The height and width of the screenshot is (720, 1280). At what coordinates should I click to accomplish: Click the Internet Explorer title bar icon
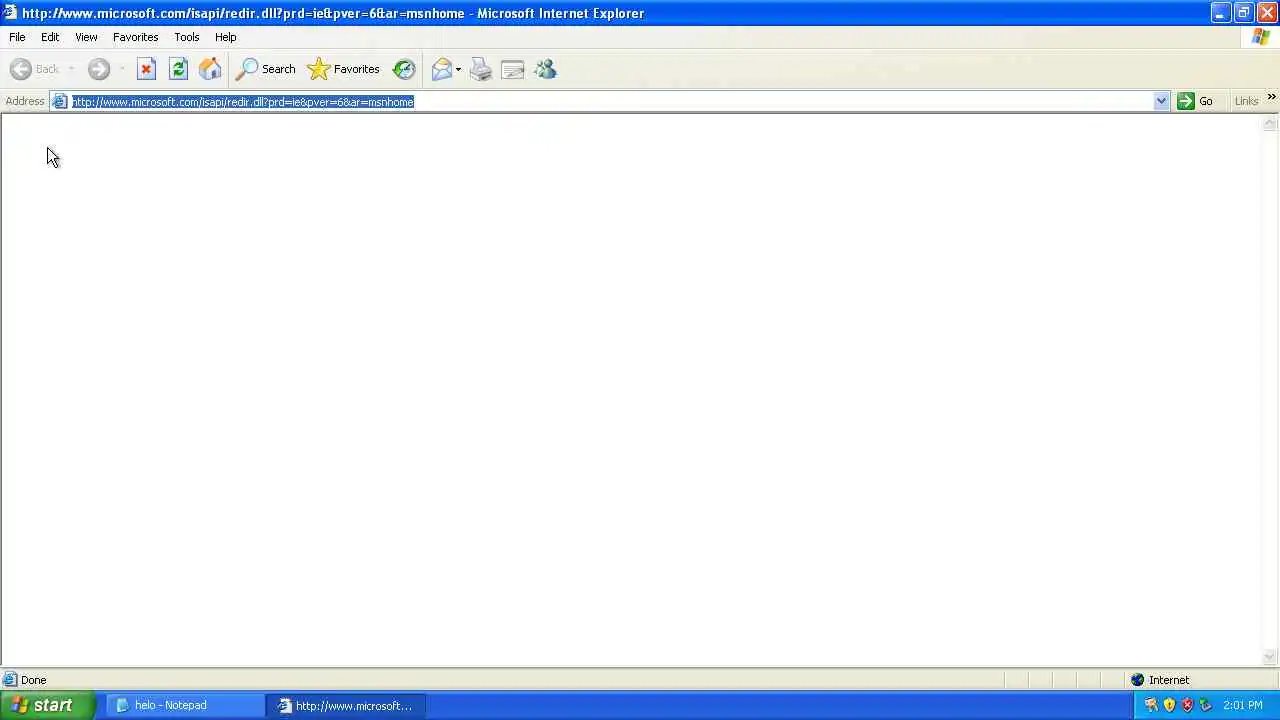10,13
